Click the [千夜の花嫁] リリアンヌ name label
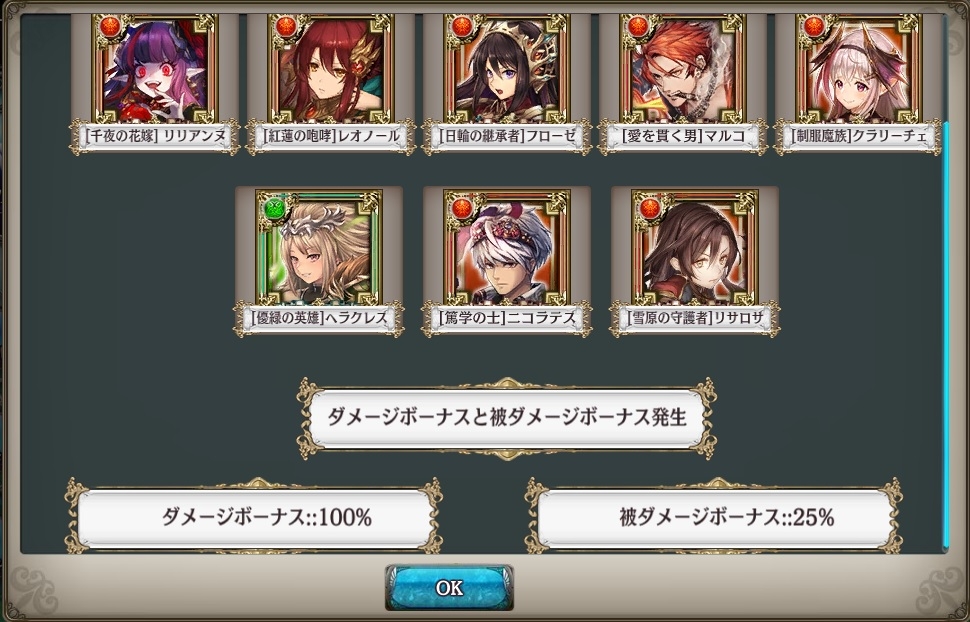The height and width of the screenshot is (622, 970). (x=154, y=137)
